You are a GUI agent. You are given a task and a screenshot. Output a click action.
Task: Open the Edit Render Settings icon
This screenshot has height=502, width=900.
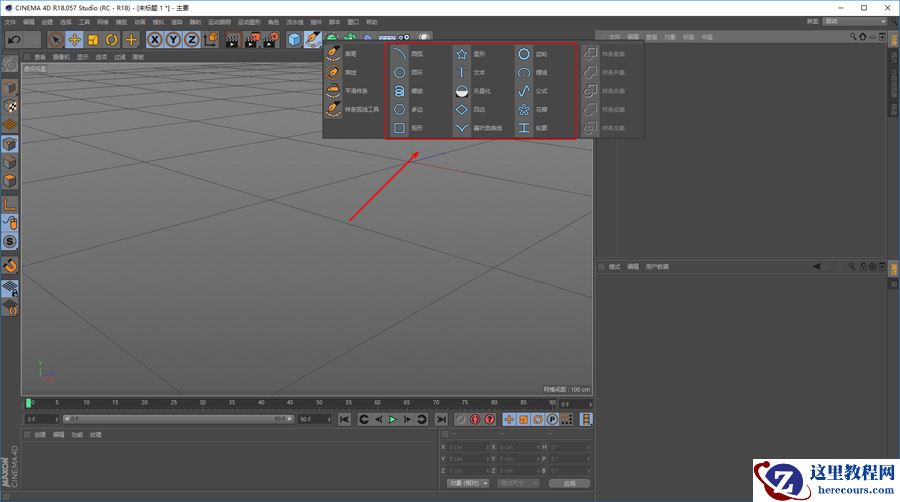[x=270, y=39]
